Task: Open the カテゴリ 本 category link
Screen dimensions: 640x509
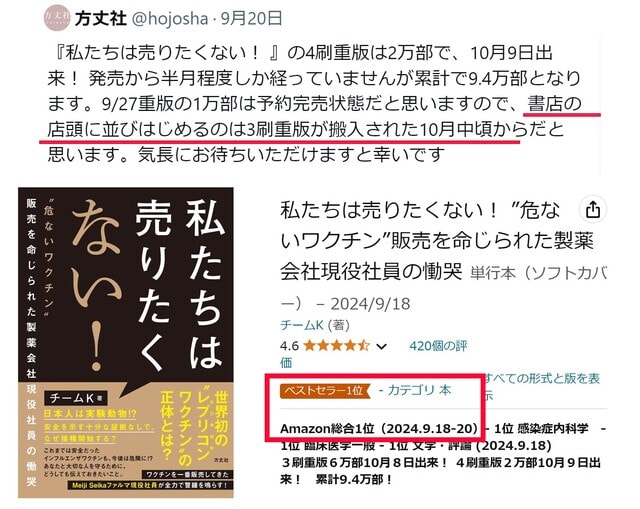Action: click(414, 390)
